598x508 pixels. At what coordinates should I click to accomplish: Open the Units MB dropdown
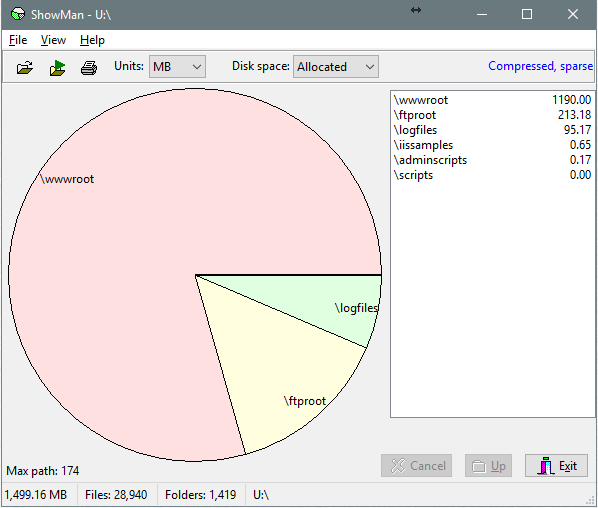point(177,67)
